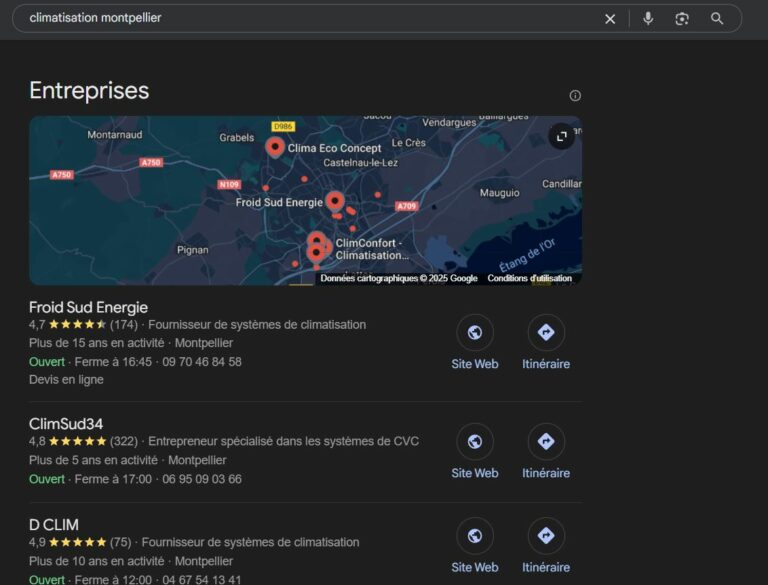Get directions to Froid Sud Energie icon
The image size is (768, 585).
(x=546, y=333)
